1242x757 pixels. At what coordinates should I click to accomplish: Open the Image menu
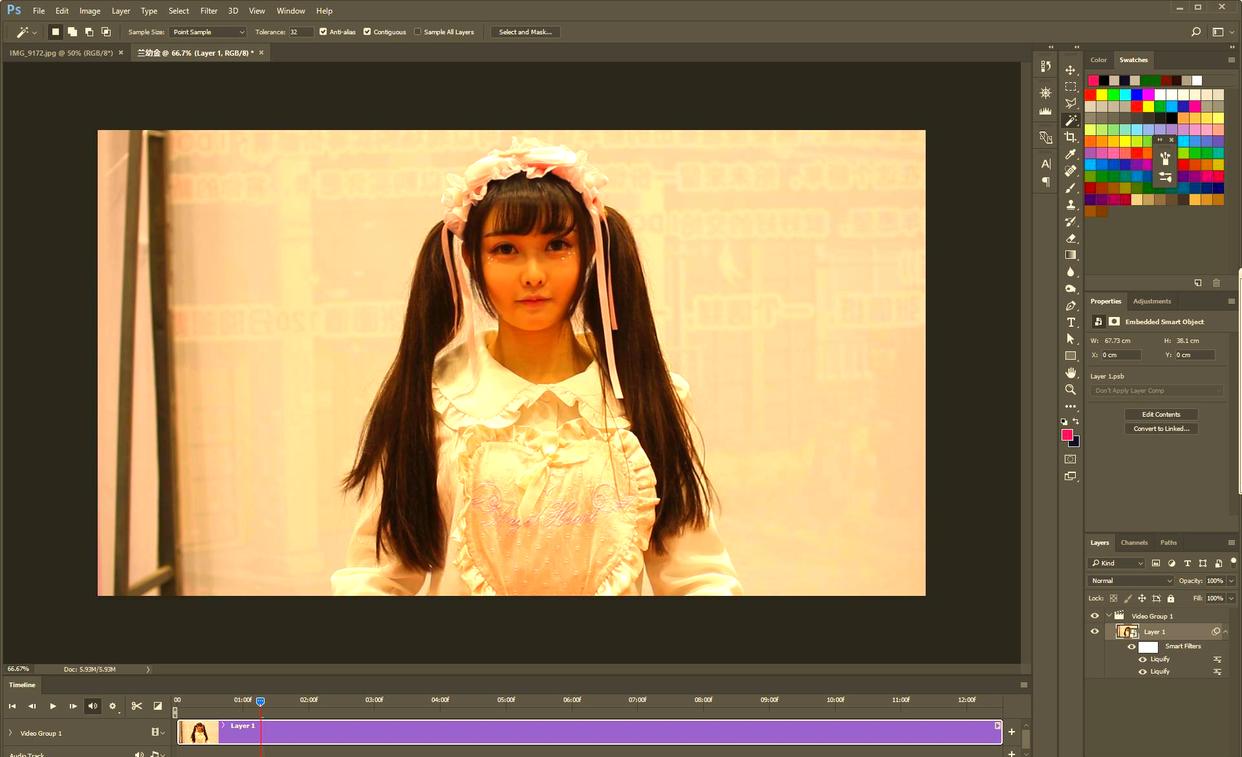(90, 11)
